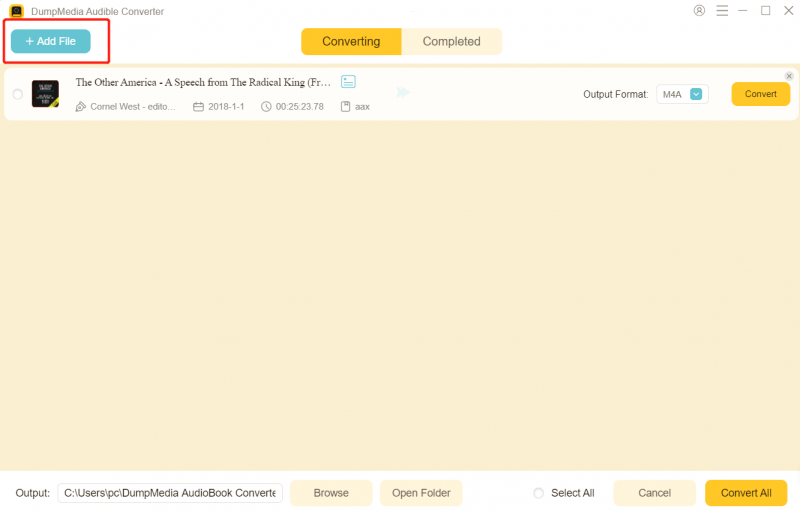Click the calendar icon next to 2018-1-1
Viewport: 800px width, 511px height.
198,107
